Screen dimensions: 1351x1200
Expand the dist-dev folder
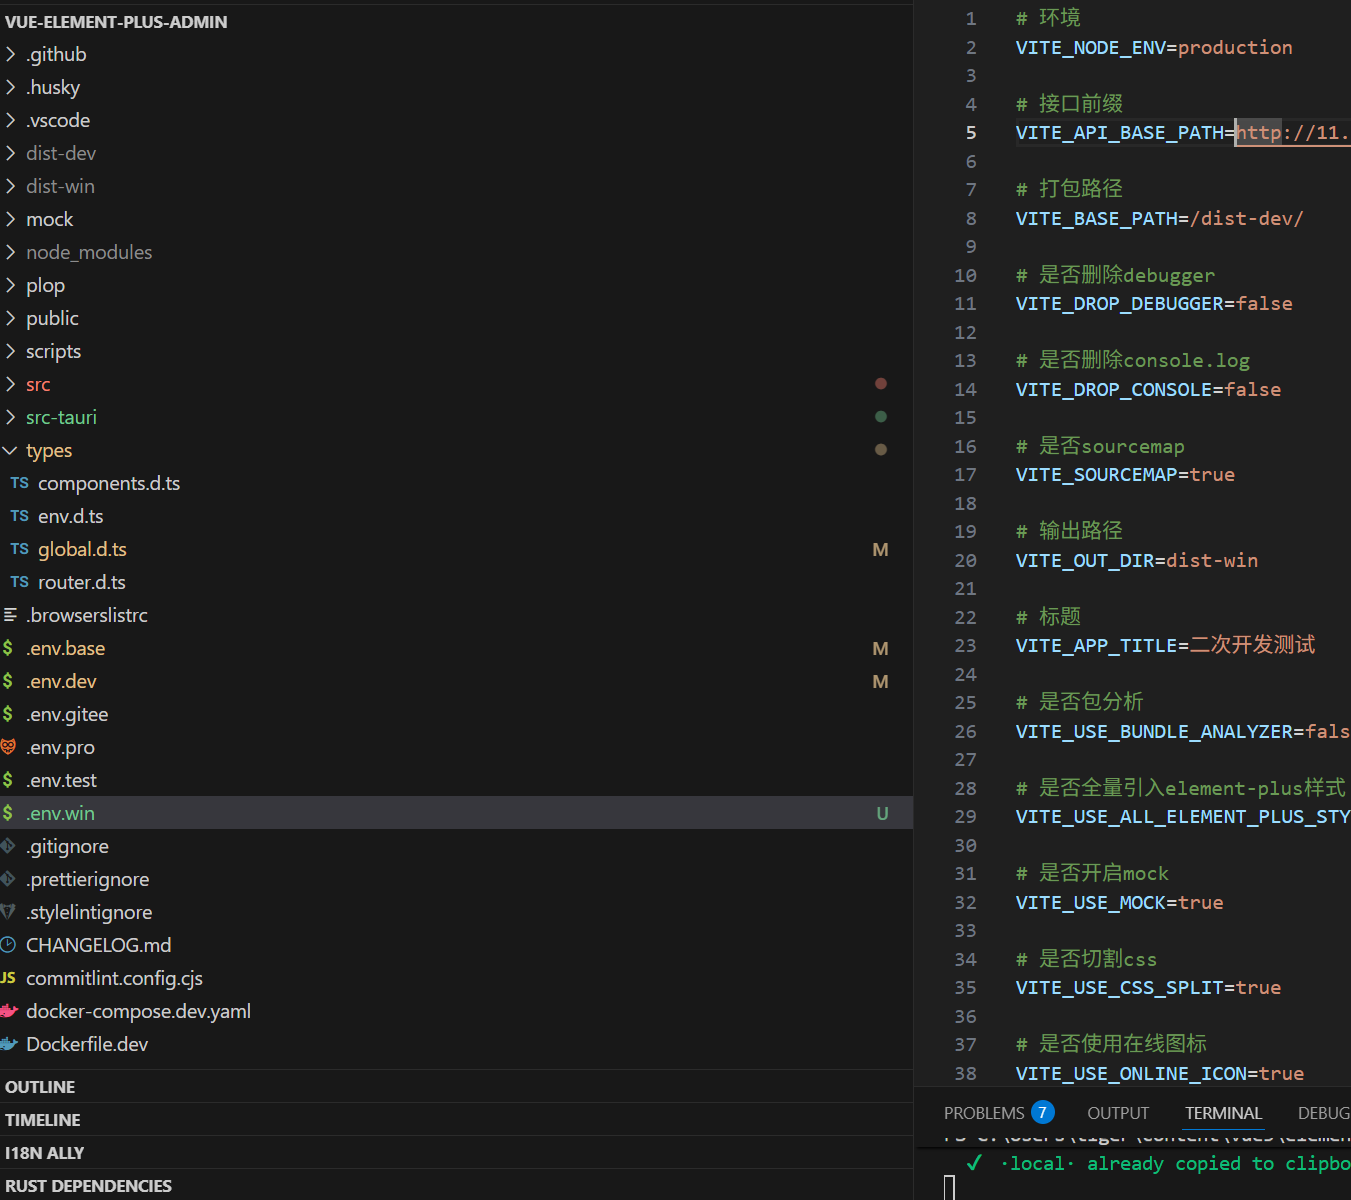11,153
